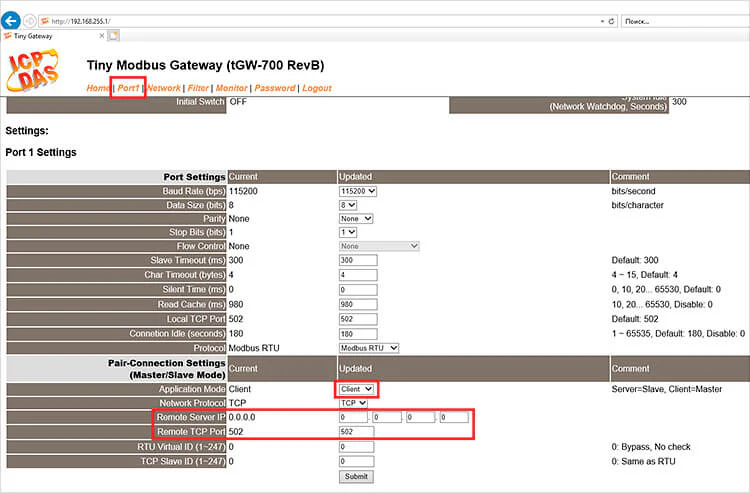The image size is (750, 493).
Task: Open the Baud Rate dropdown
Action: click(x=357, y=191)
